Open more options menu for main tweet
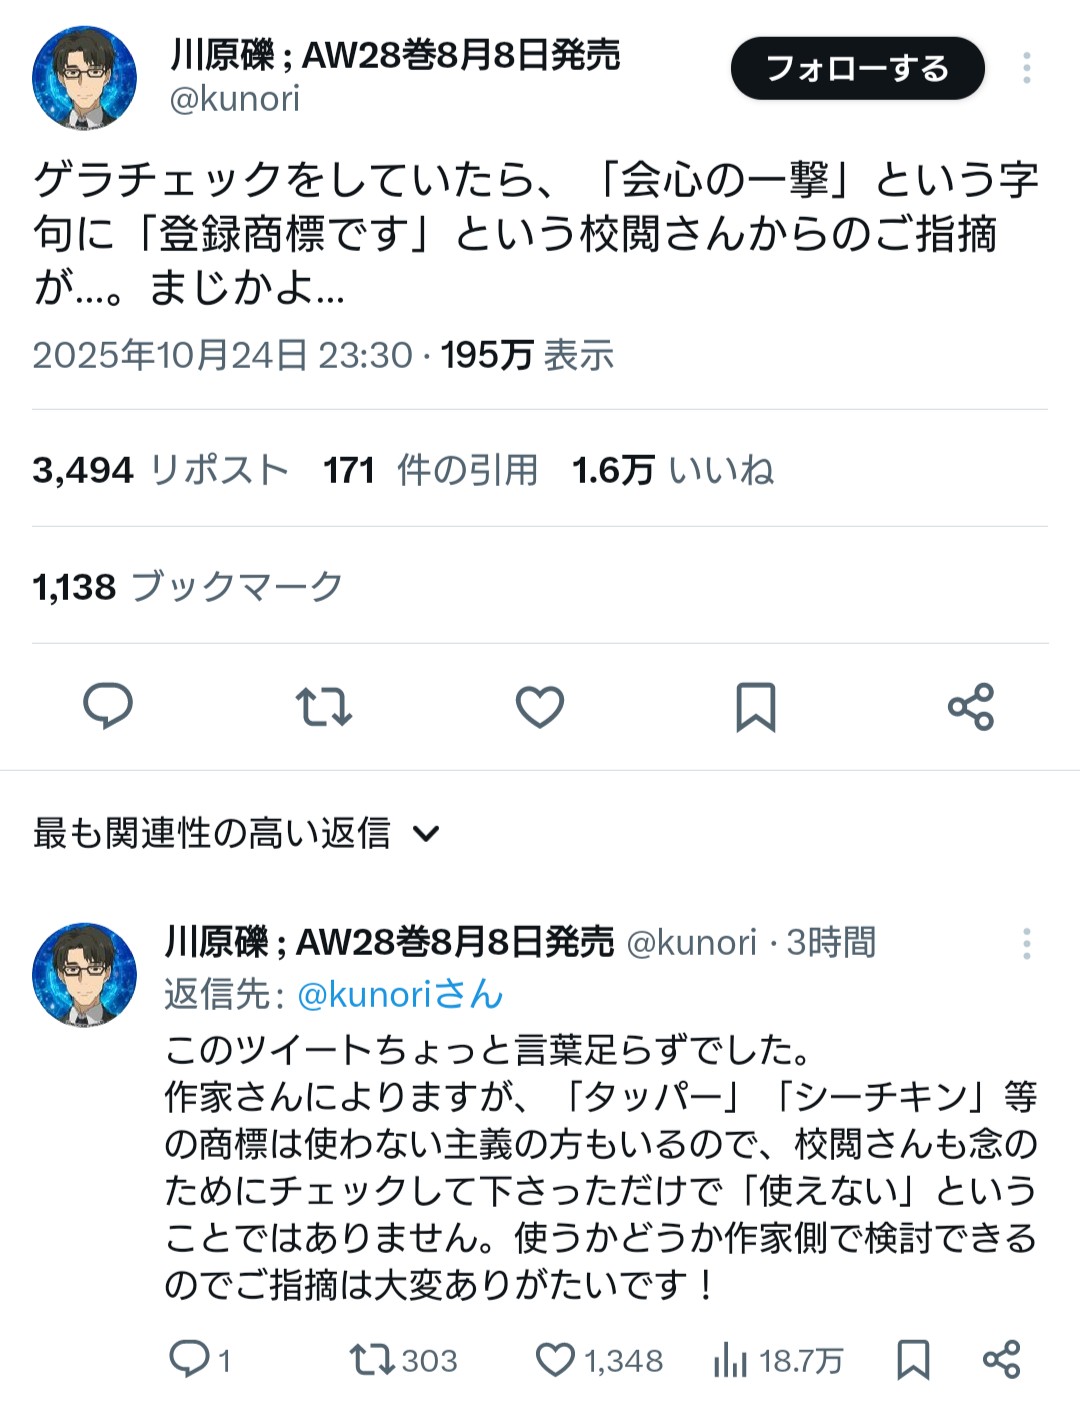 tap(1026, 68)
